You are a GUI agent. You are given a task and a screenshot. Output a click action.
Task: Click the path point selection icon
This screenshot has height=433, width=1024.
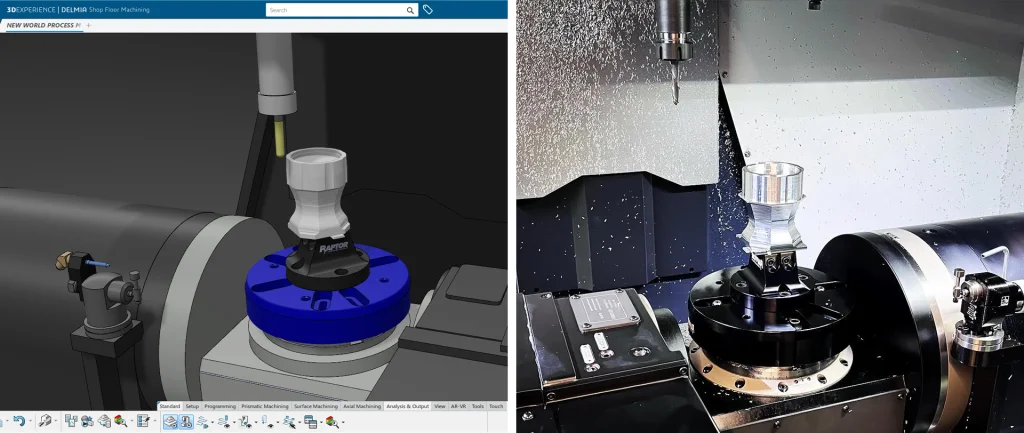[x=290, y=422]
